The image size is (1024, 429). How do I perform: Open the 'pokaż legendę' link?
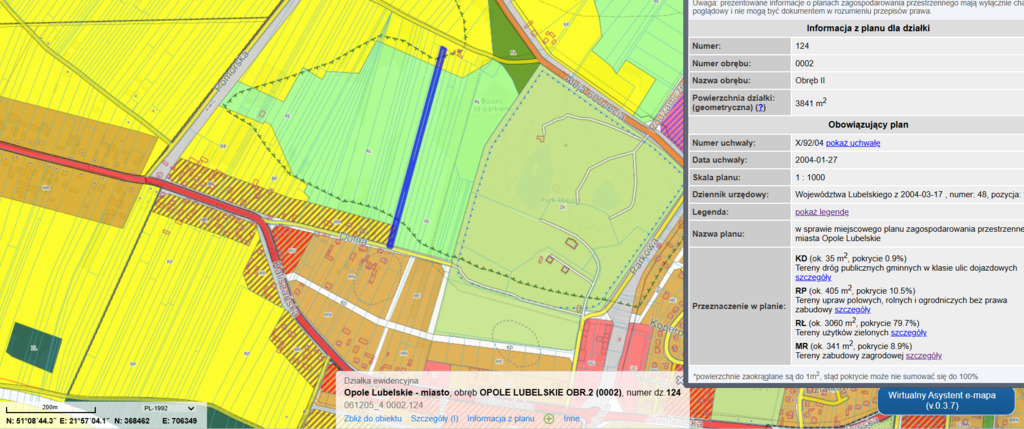click(x=822, y=212)
